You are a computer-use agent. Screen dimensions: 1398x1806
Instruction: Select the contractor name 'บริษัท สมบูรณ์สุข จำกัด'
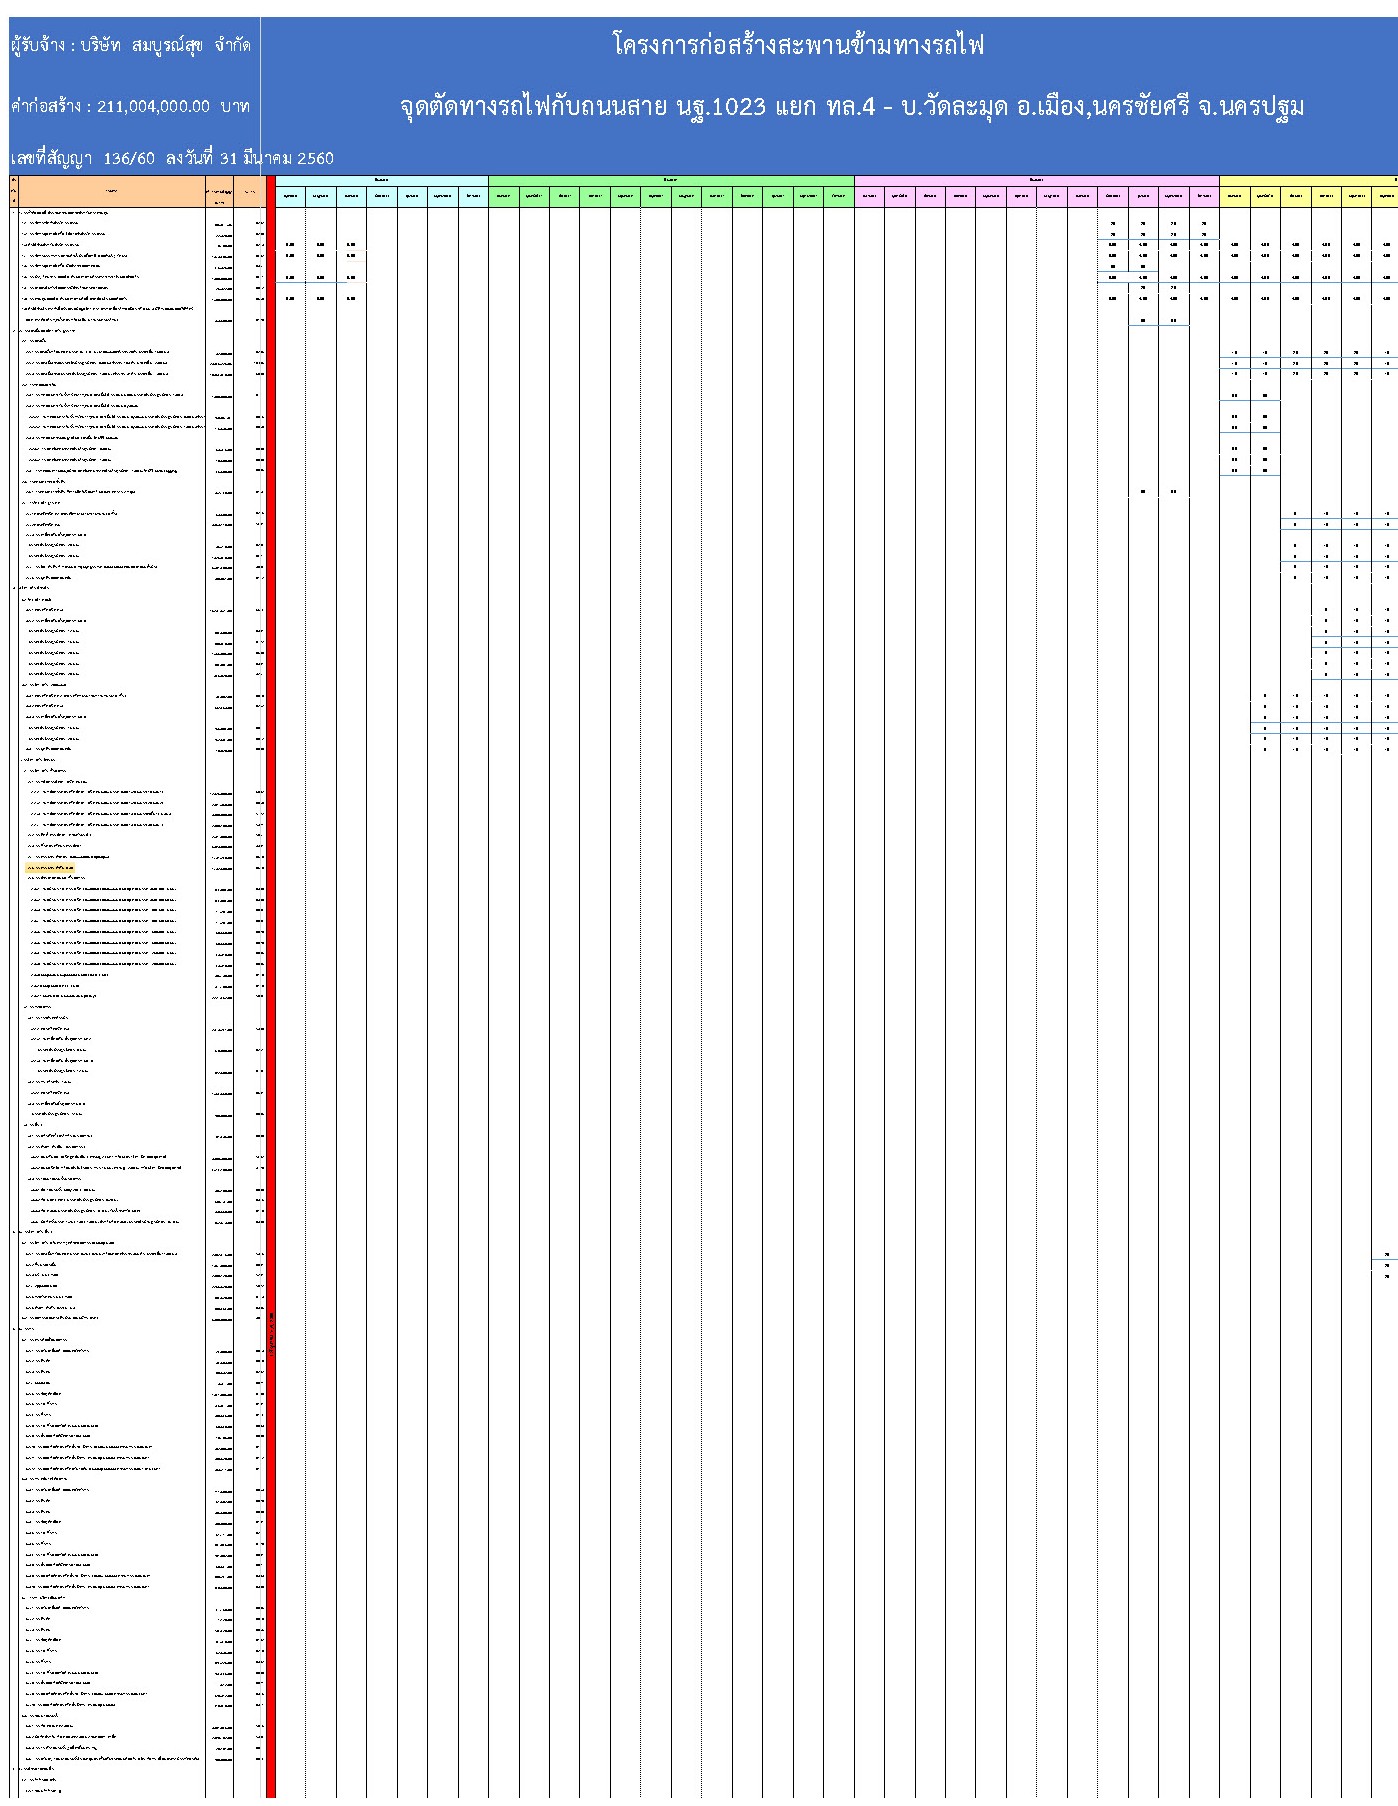[130, 46]
